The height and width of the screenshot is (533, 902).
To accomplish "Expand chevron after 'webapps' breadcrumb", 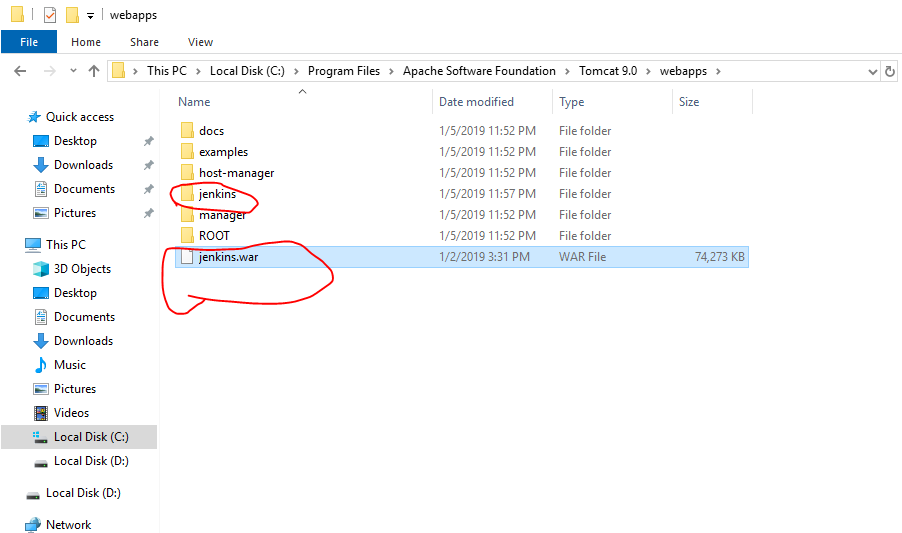I will click(x=718, y=71).
